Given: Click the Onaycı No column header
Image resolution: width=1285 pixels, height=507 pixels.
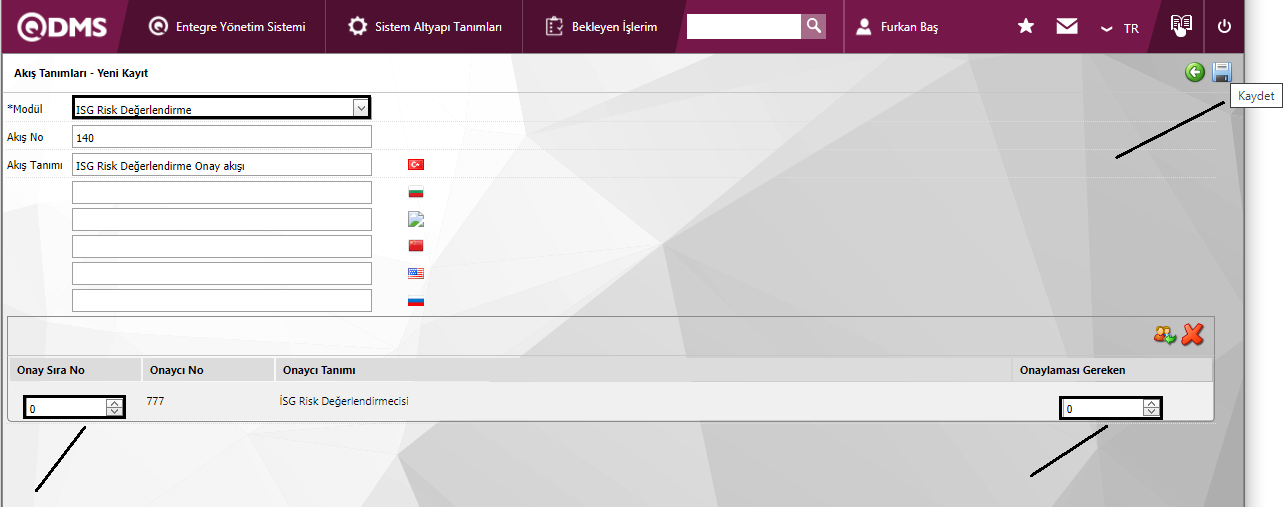Looking at the screenshot, I should pyautogui.click(x=208, y=370).
